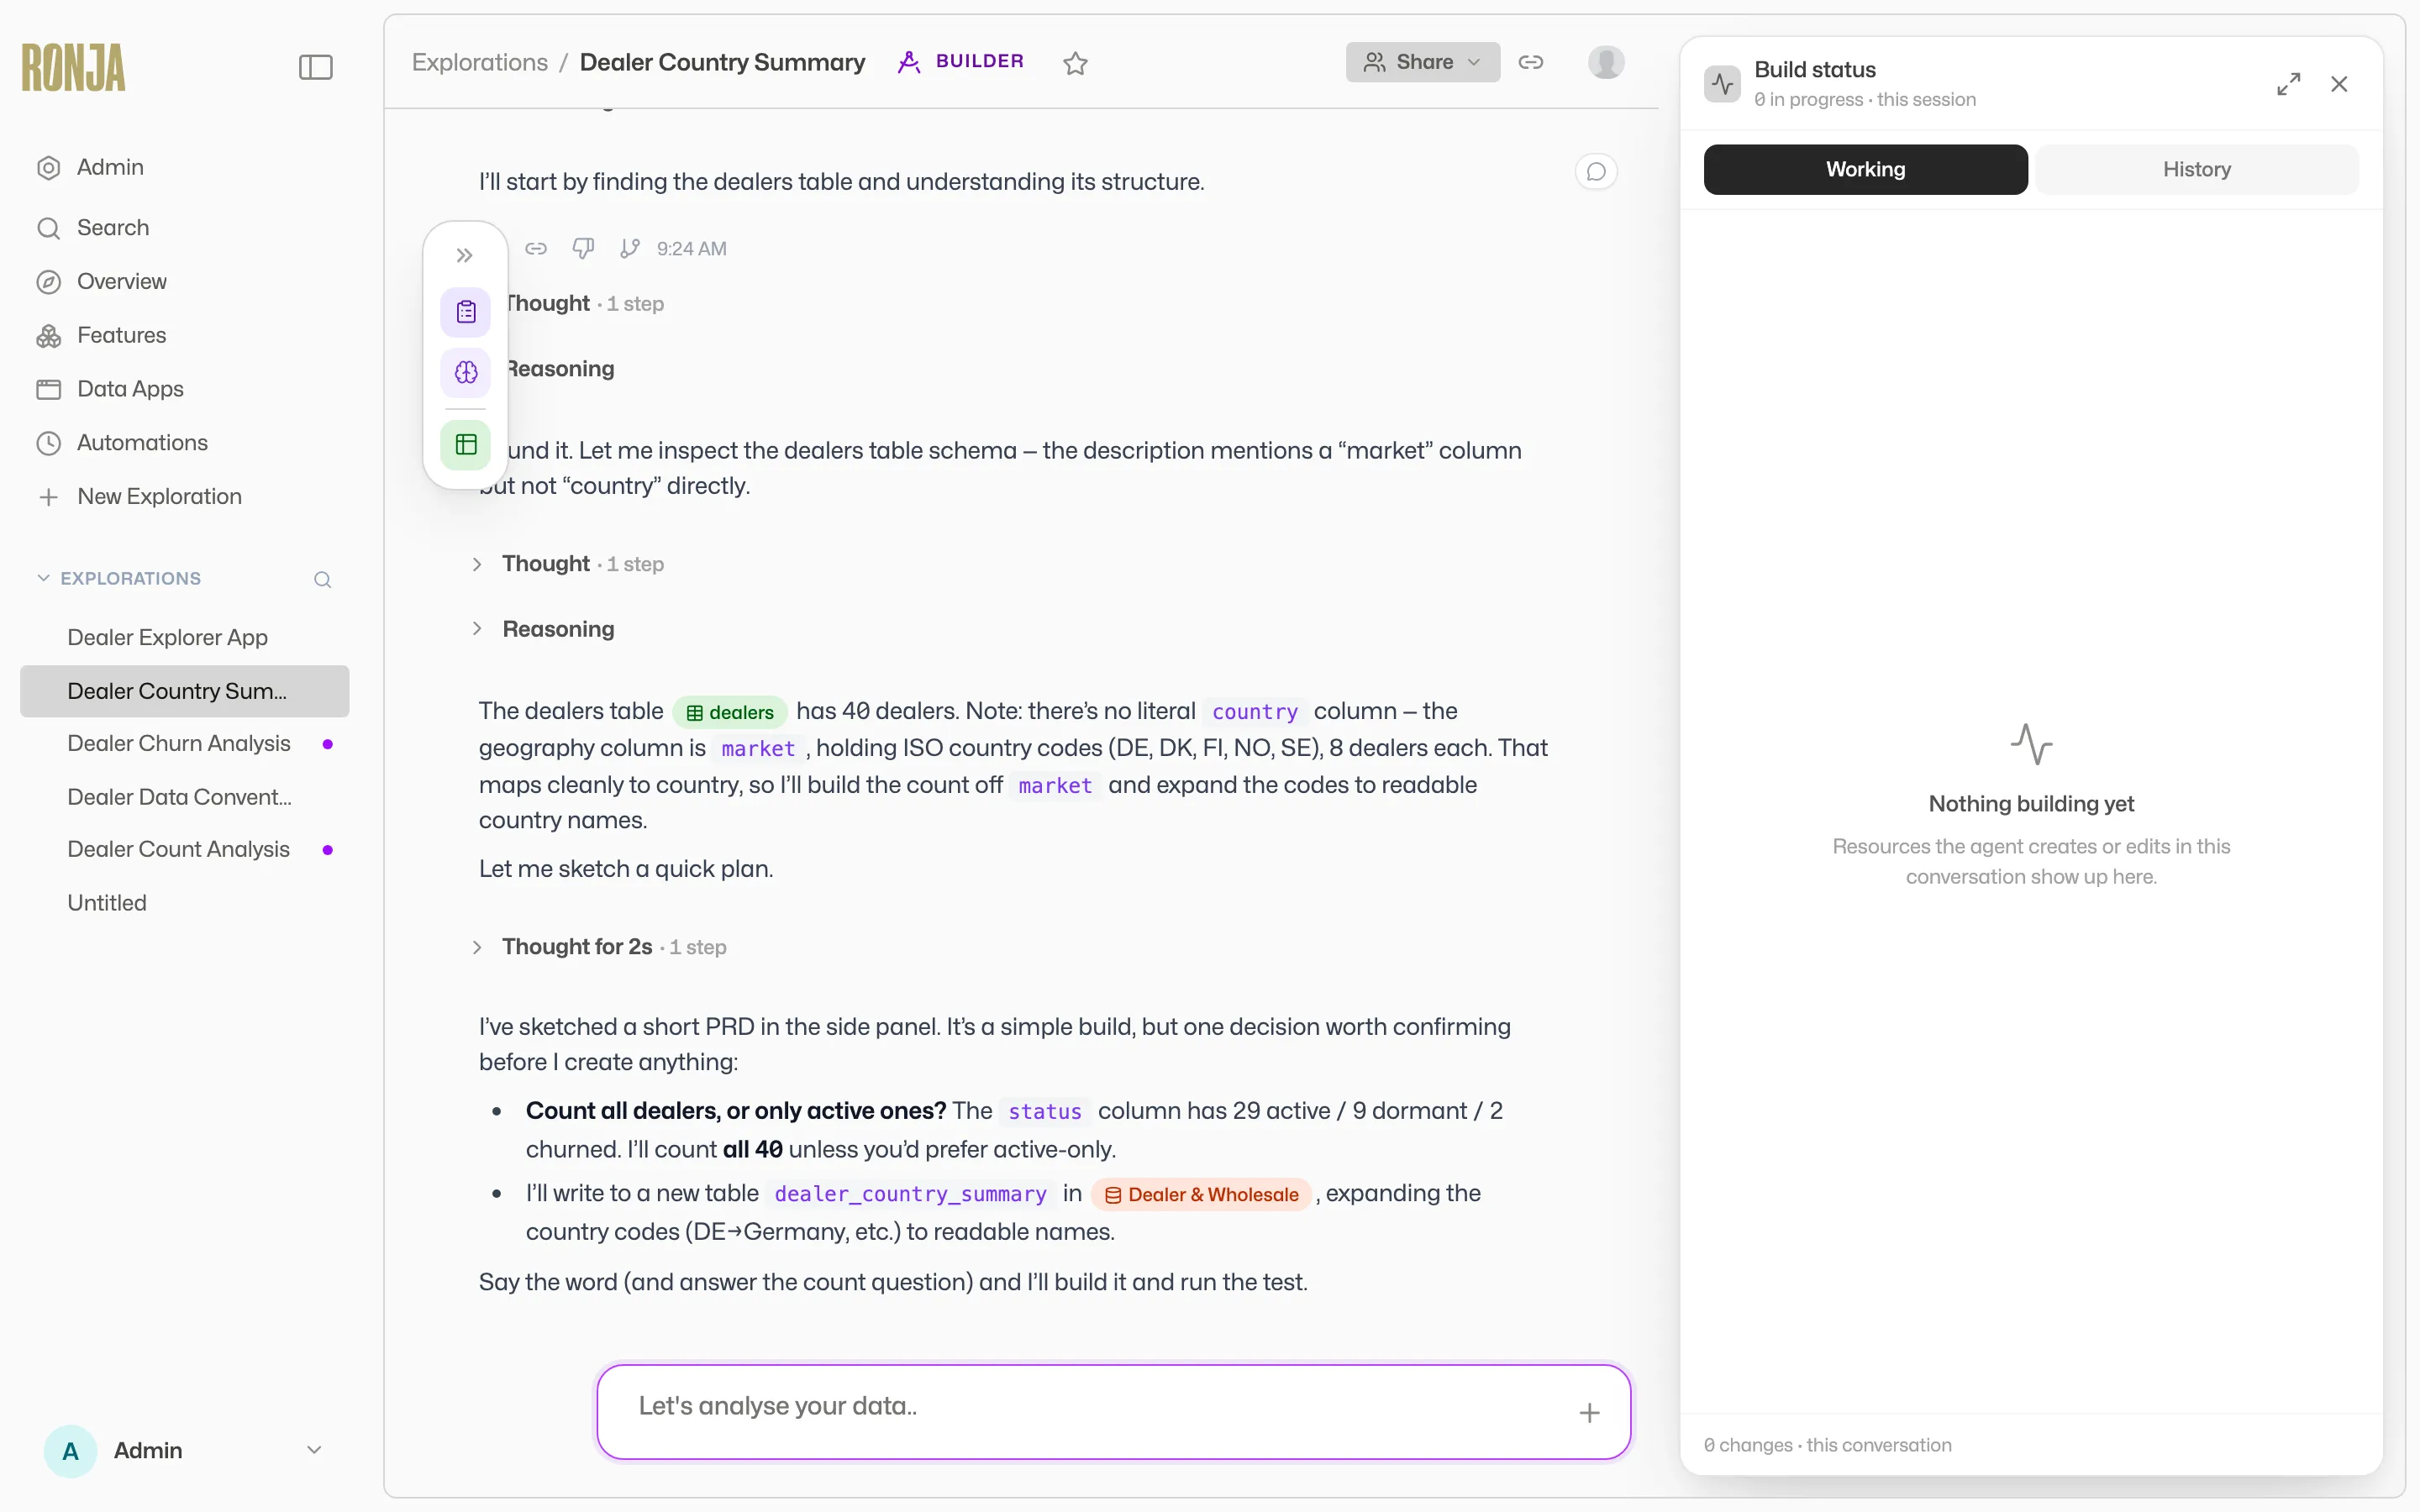Switch to the Working tab
Screen dimensions: 2420x1512
pos(1865,169)
